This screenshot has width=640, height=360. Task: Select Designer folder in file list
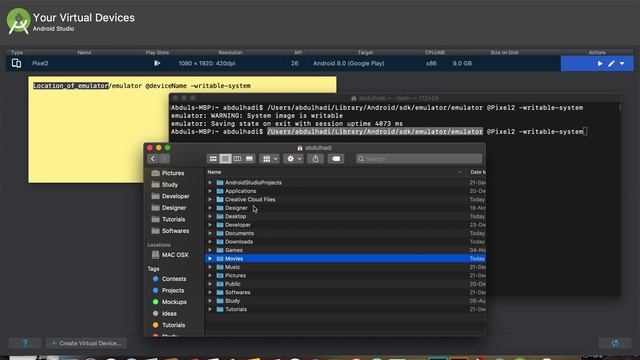coord(345,208)
